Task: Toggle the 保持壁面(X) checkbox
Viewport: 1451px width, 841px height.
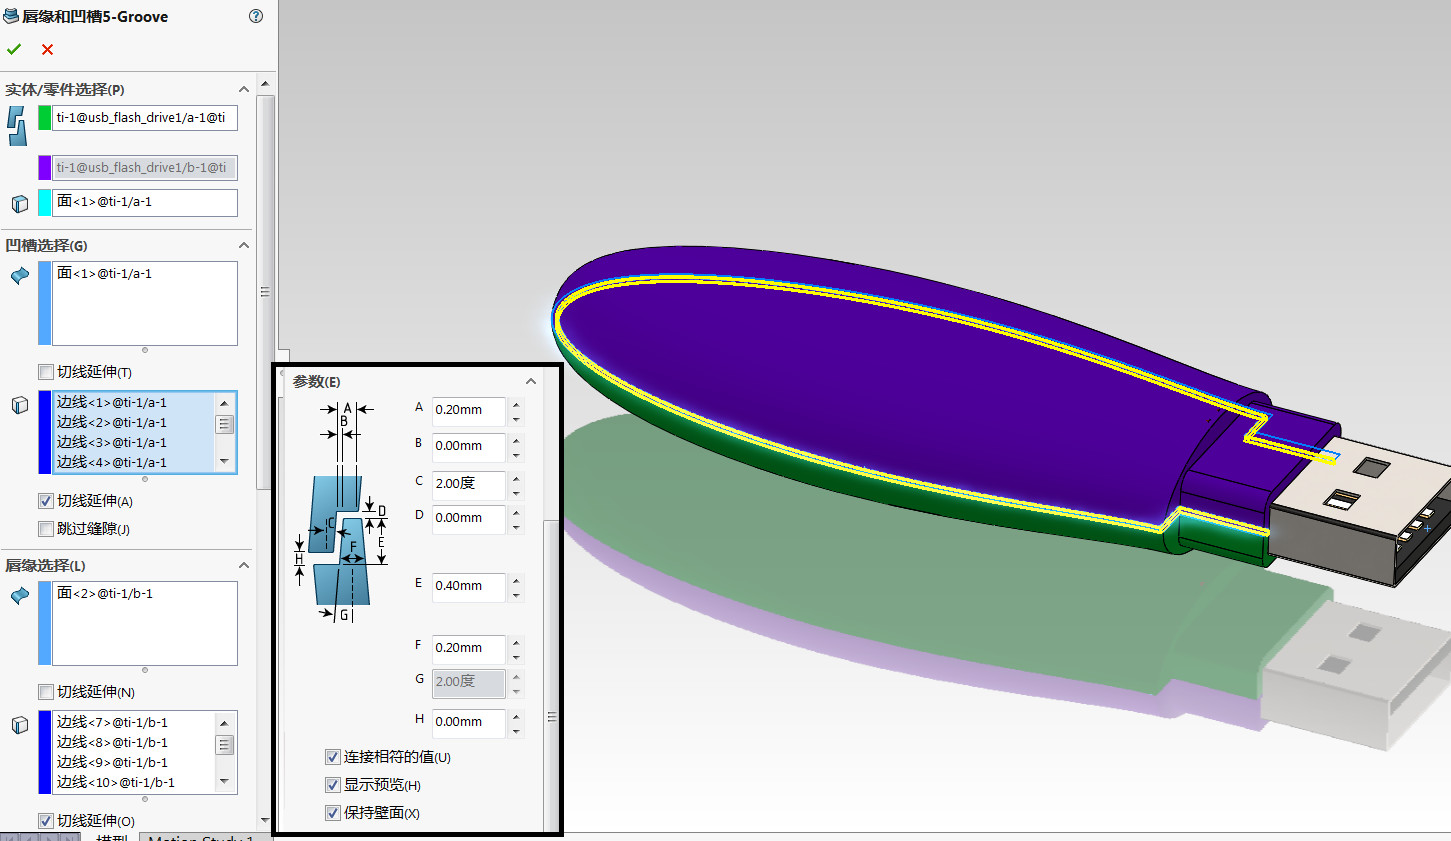Action: tap(333, 813)
